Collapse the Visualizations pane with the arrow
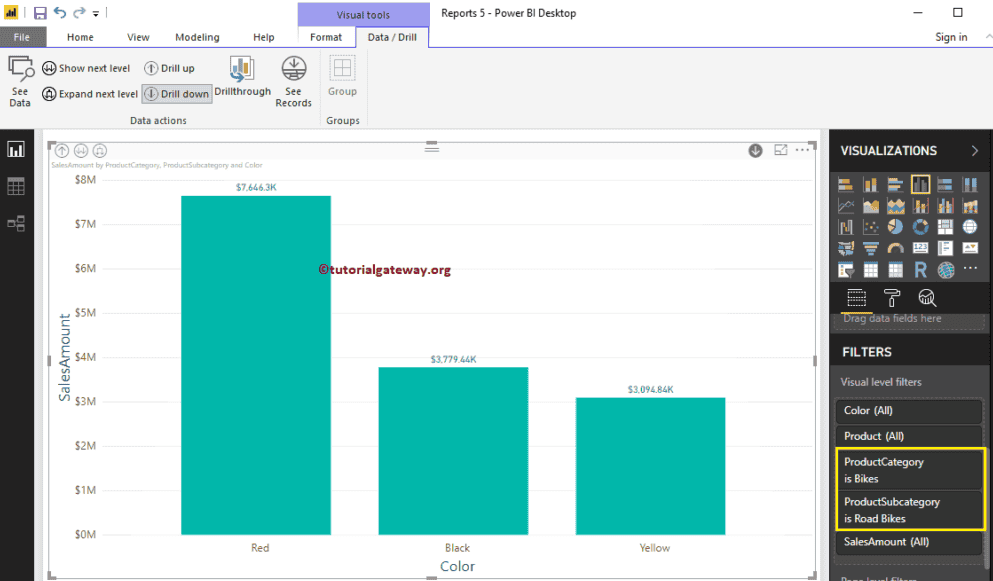This screenshot has width=993, height=581. click(x=975, y=151)
